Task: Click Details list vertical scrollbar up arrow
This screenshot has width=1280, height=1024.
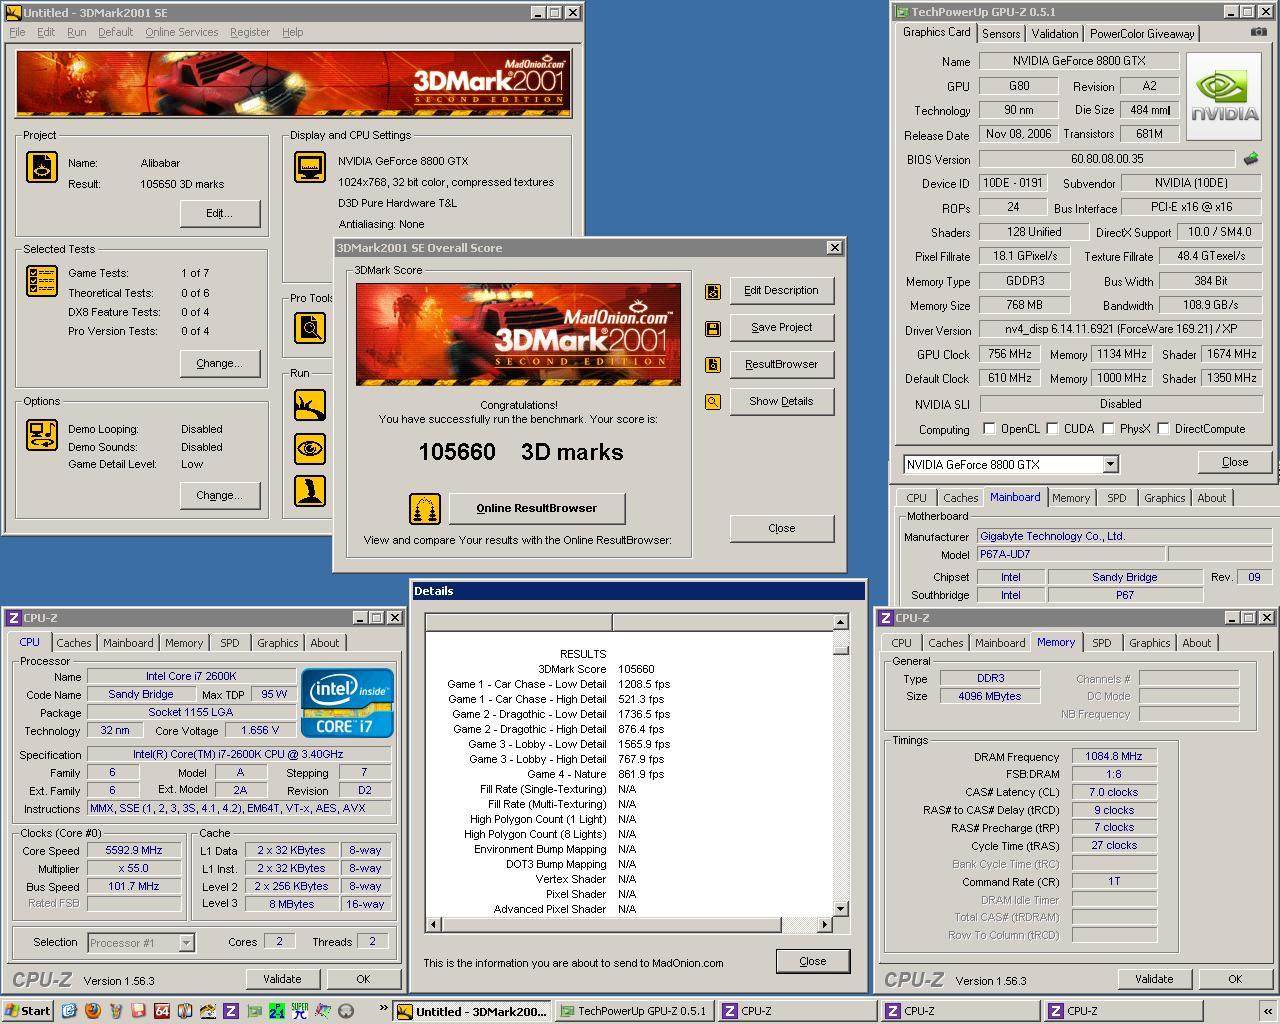Action: tap(840, 622)
